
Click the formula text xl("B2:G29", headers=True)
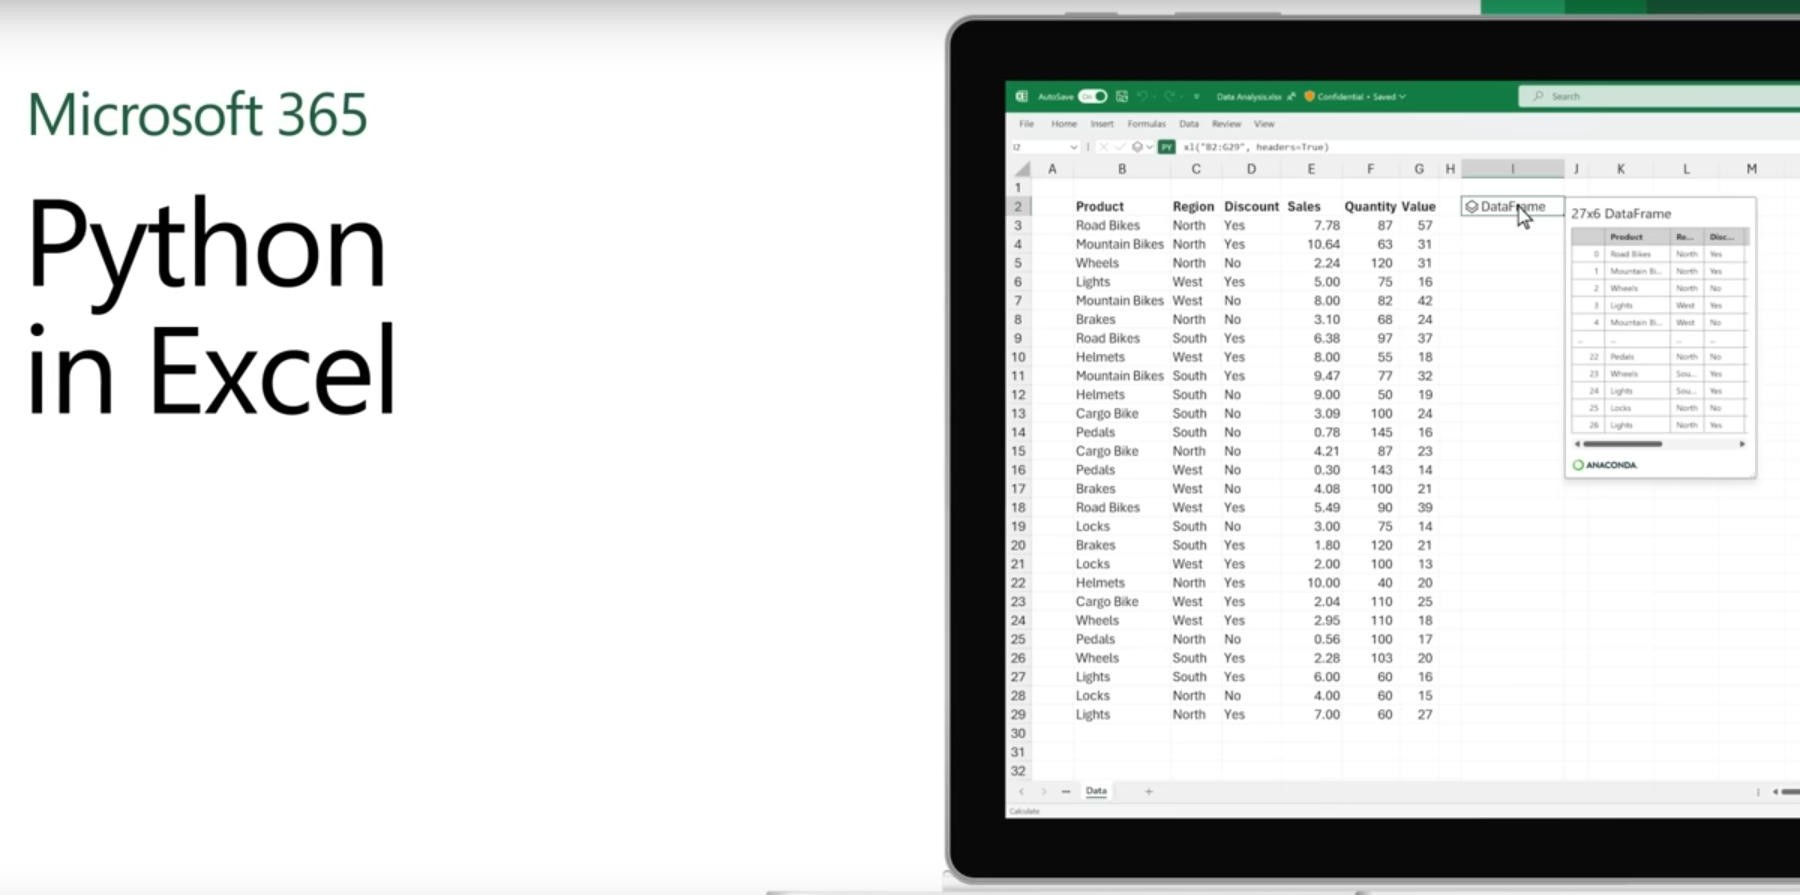[x=1256, y=147]
